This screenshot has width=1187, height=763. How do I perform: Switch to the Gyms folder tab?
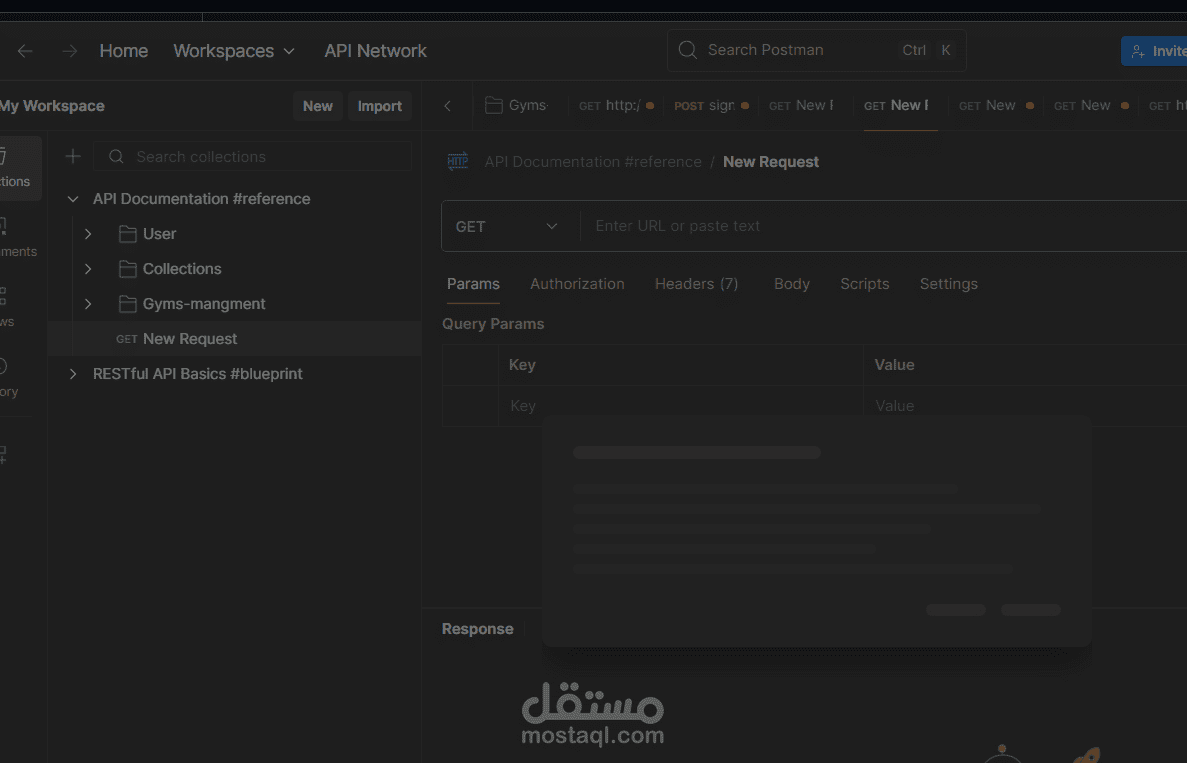pos(517,105)
